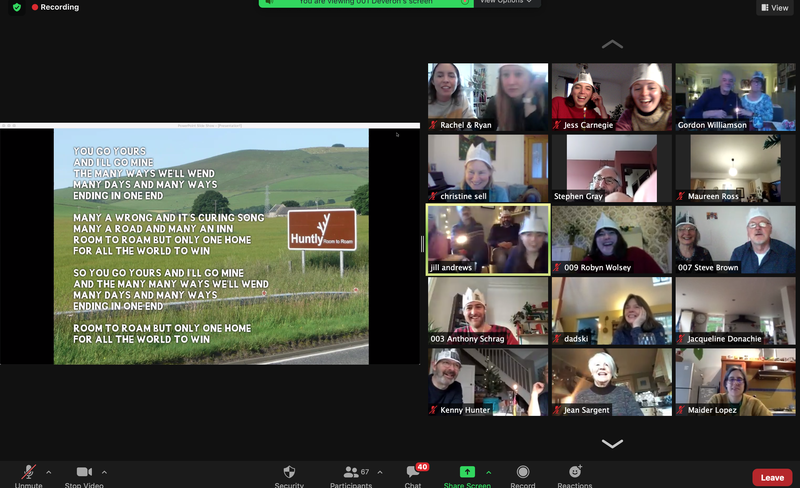
Task: Start recording with the Record button
Action: tap(523, 473)
